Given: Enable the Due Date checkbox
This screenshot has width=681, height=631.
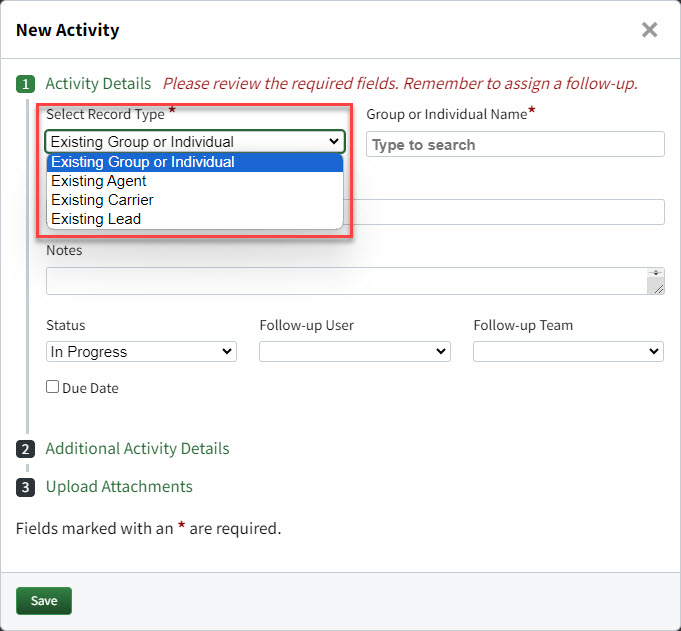Looking at the screenshot, I should 53,387.
